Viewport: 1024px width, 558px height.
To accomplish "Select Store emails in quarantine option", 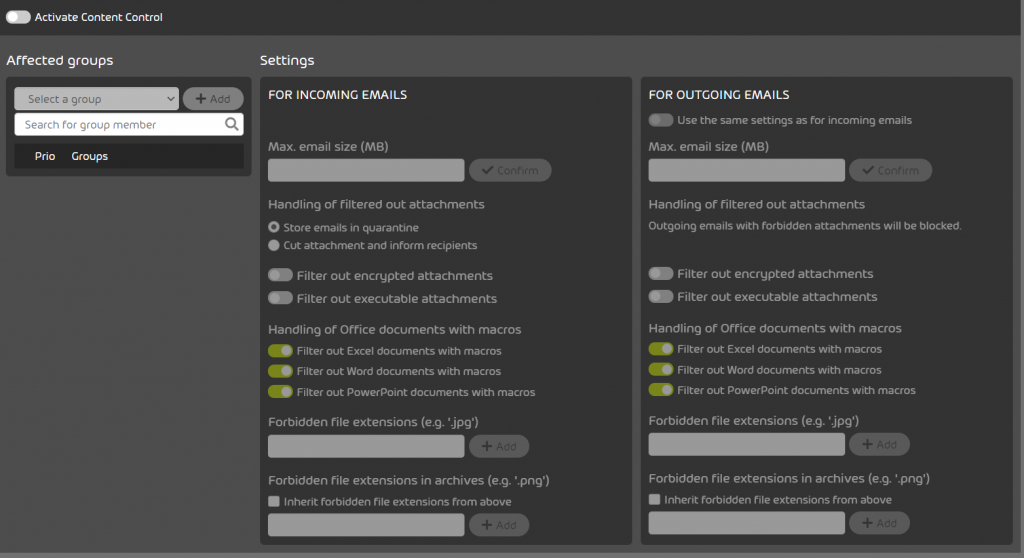I will (x=274, y=227).
